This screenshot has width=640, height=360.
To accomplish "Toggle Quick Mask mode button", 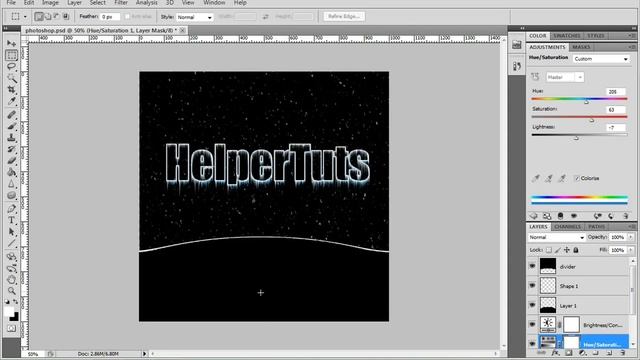I will point(11,328).
